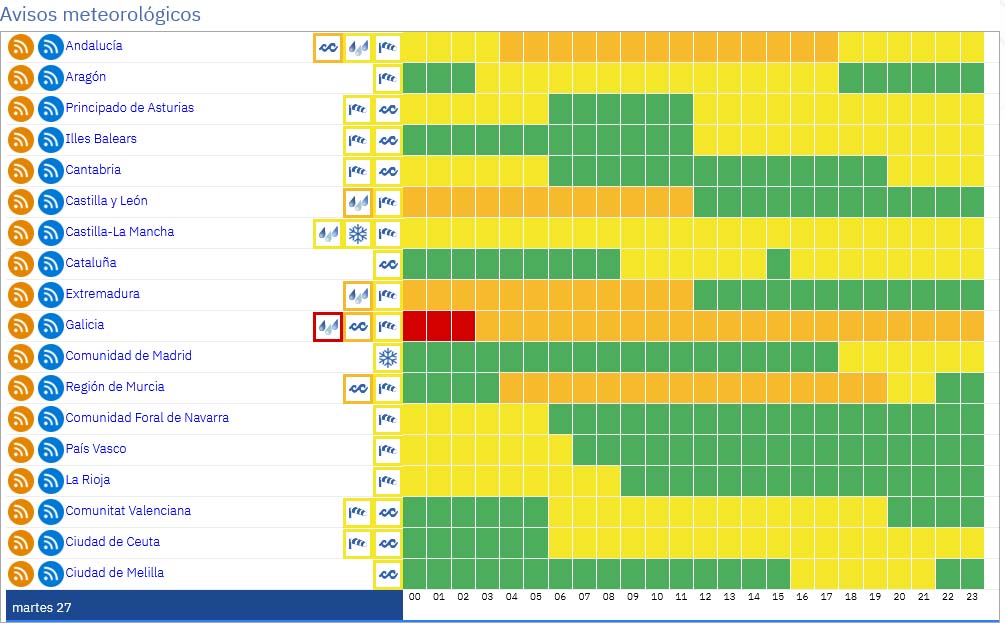Open the blue feed icon for Galicia

click(x=51, y=326)
